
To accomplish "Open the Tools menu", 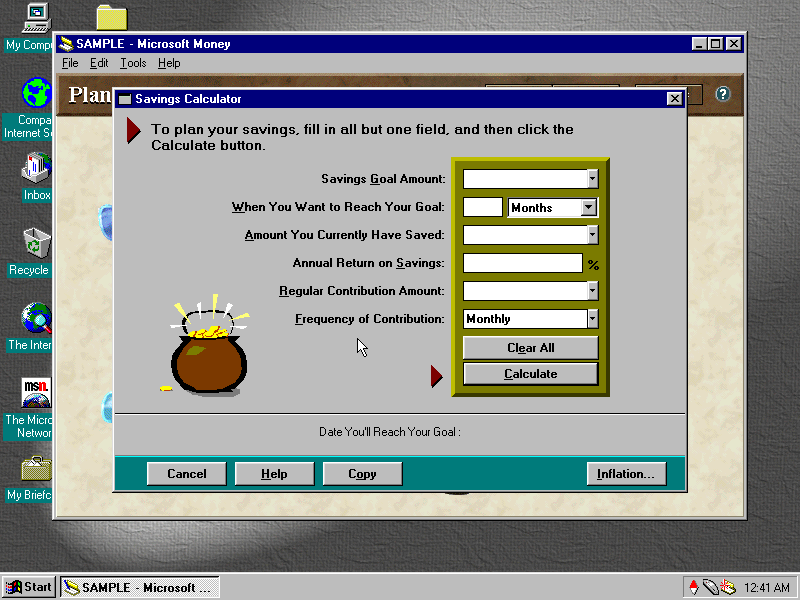I will coord(133,63).
